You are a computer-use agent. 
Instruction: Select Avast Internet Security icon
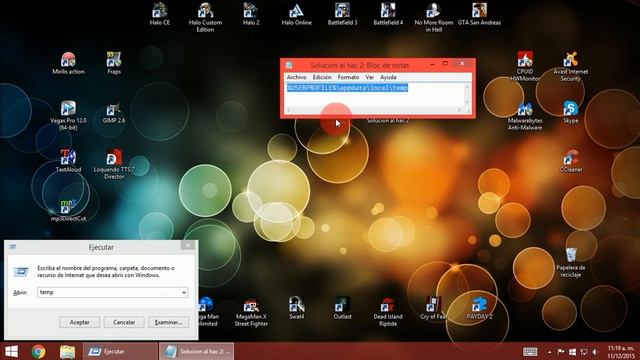pos(571,66)
